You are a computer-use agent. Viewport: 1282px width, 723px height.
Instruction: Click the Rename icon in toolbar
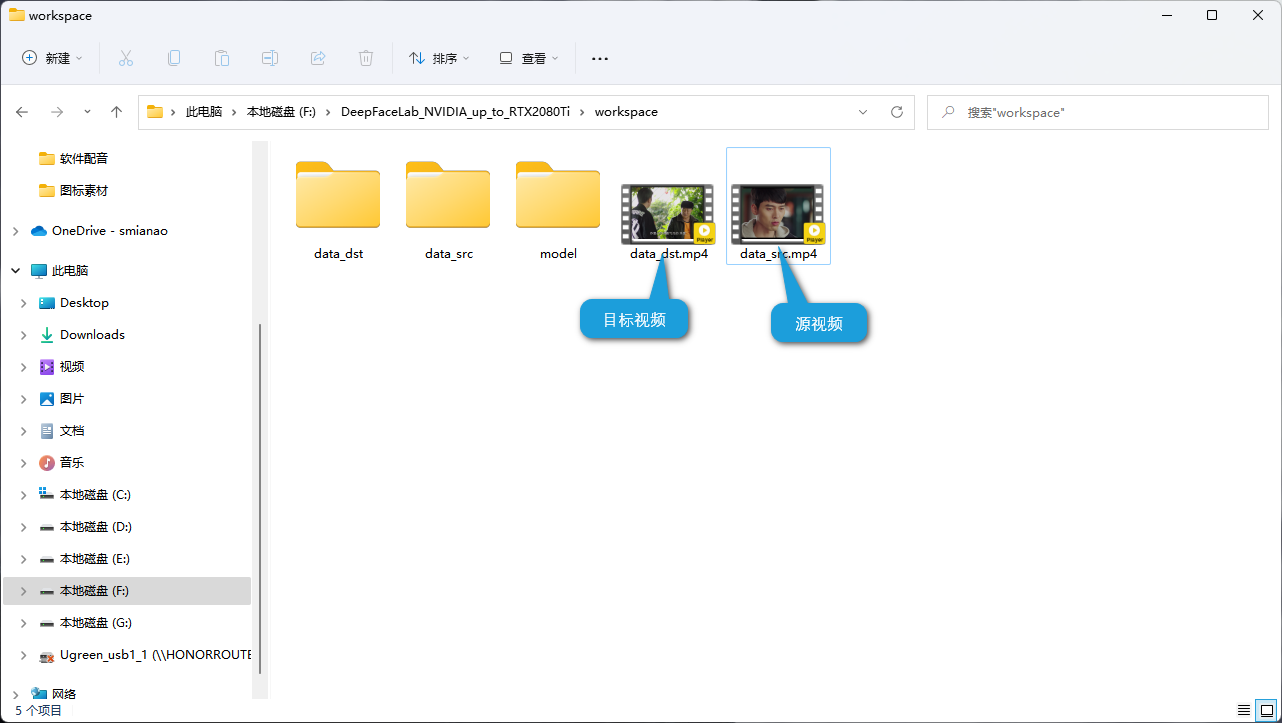(x=270, y=58)
